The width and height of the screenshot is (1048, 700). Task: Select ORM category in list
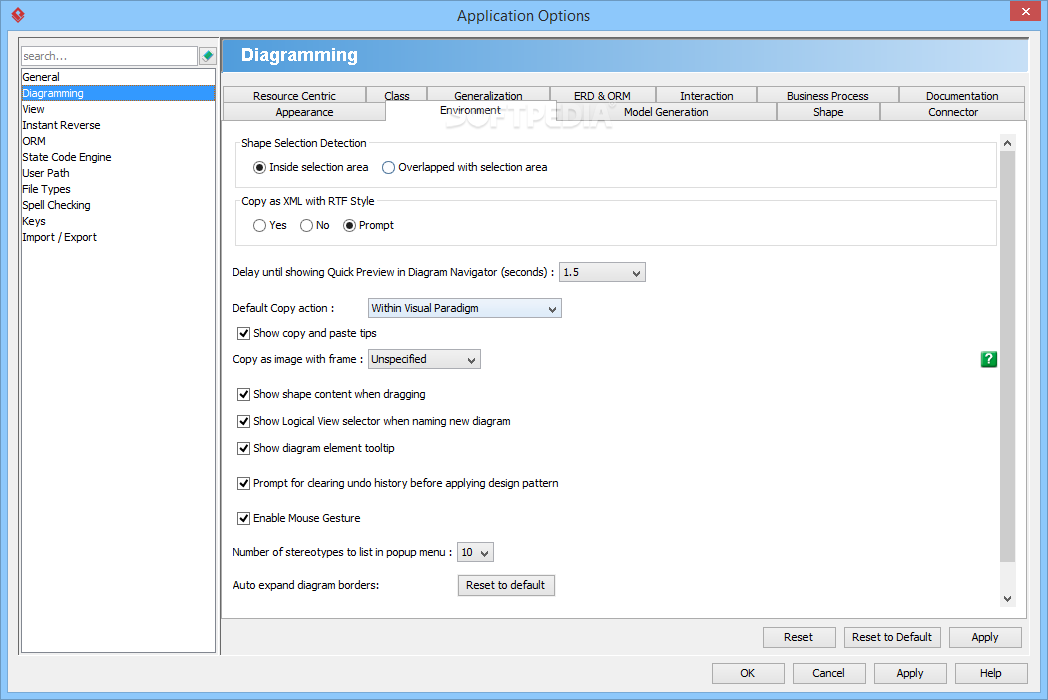(118, 141)
